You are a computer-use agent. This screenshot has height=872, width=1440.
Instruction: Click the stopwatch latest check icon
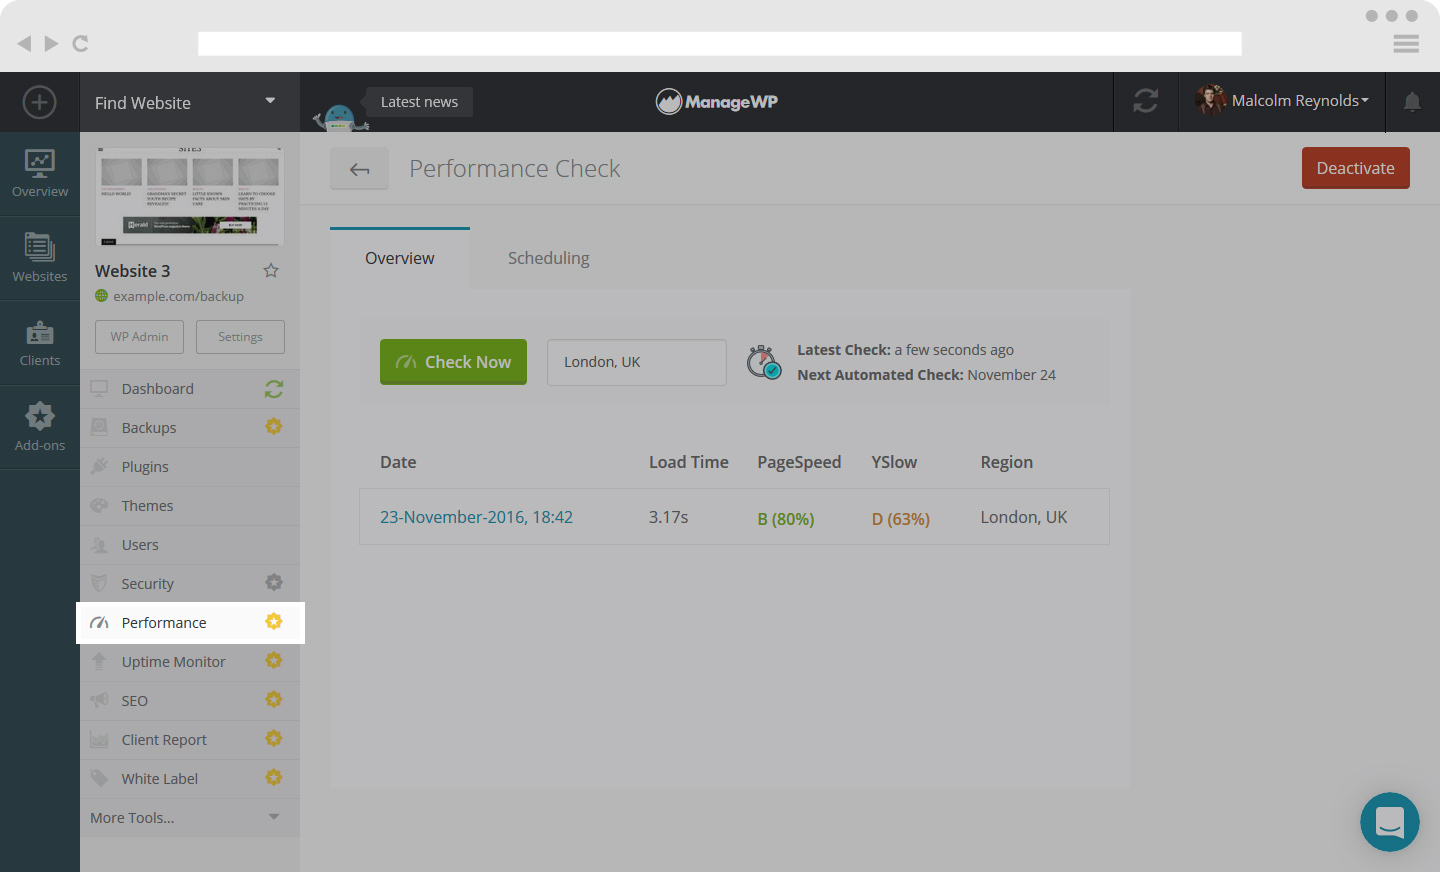(764, 362)
